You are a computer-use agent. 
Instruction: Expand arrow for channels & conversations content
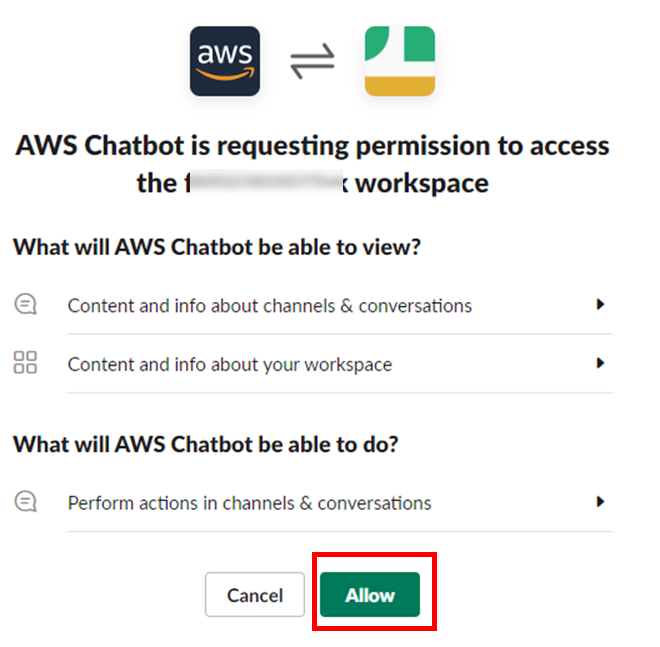(x=600, y=304)
